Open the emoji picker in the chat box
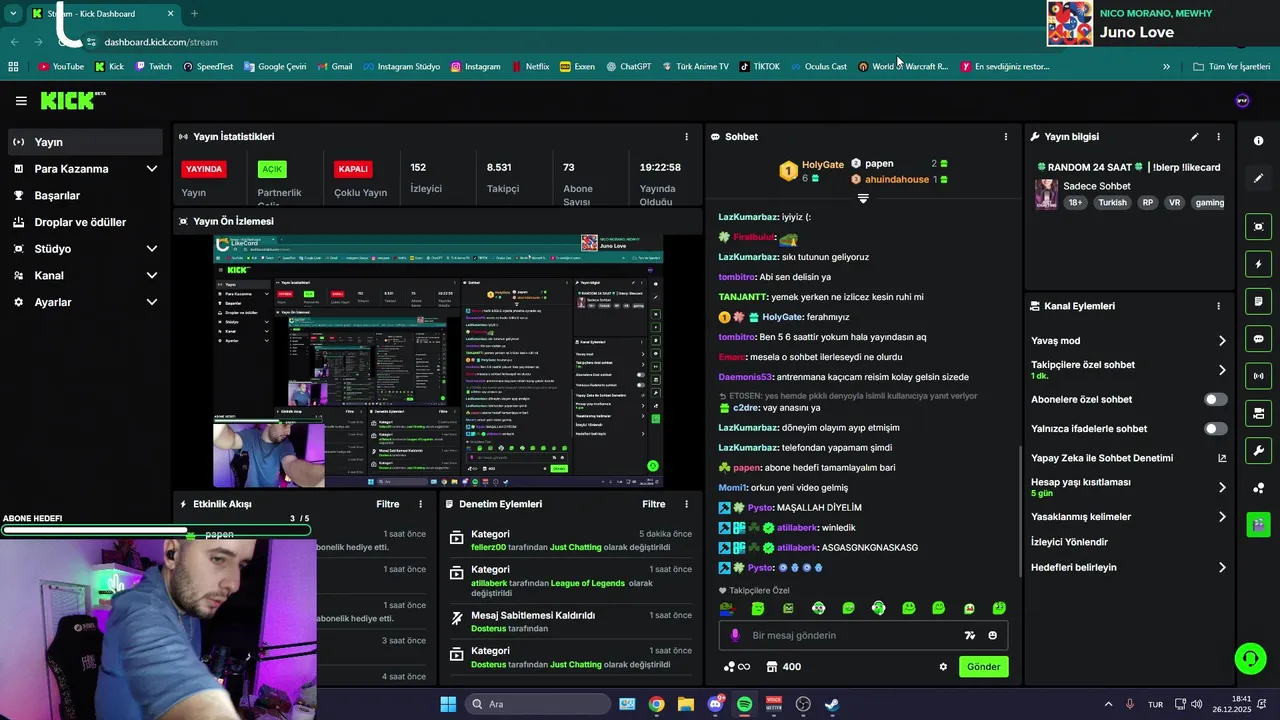This screenshot has width=1280, height=720. [992, 635]
